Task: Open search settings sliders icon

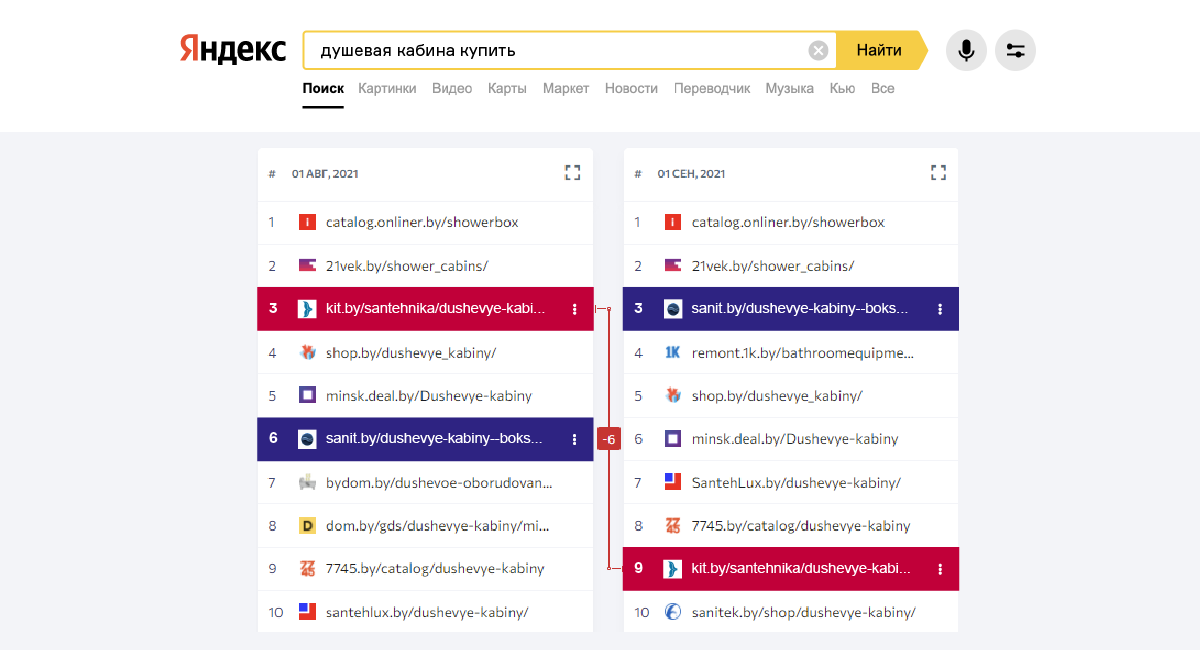Action: coord(1015,50)
